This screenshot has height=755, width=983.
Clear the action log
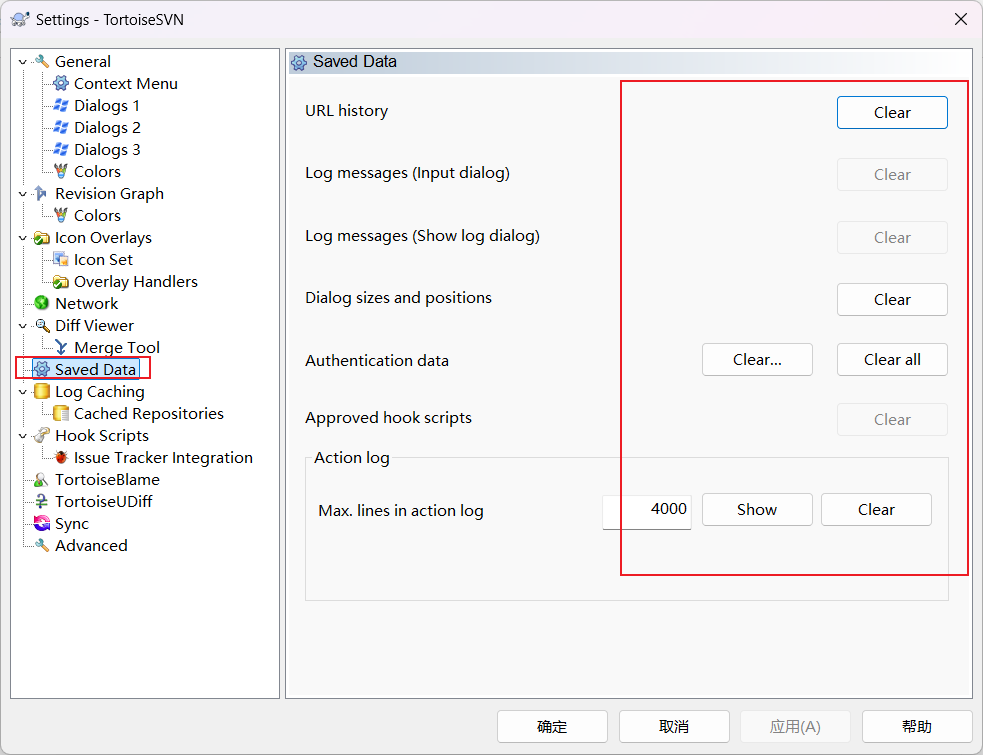pyautogui.click(x=876, y=509)
